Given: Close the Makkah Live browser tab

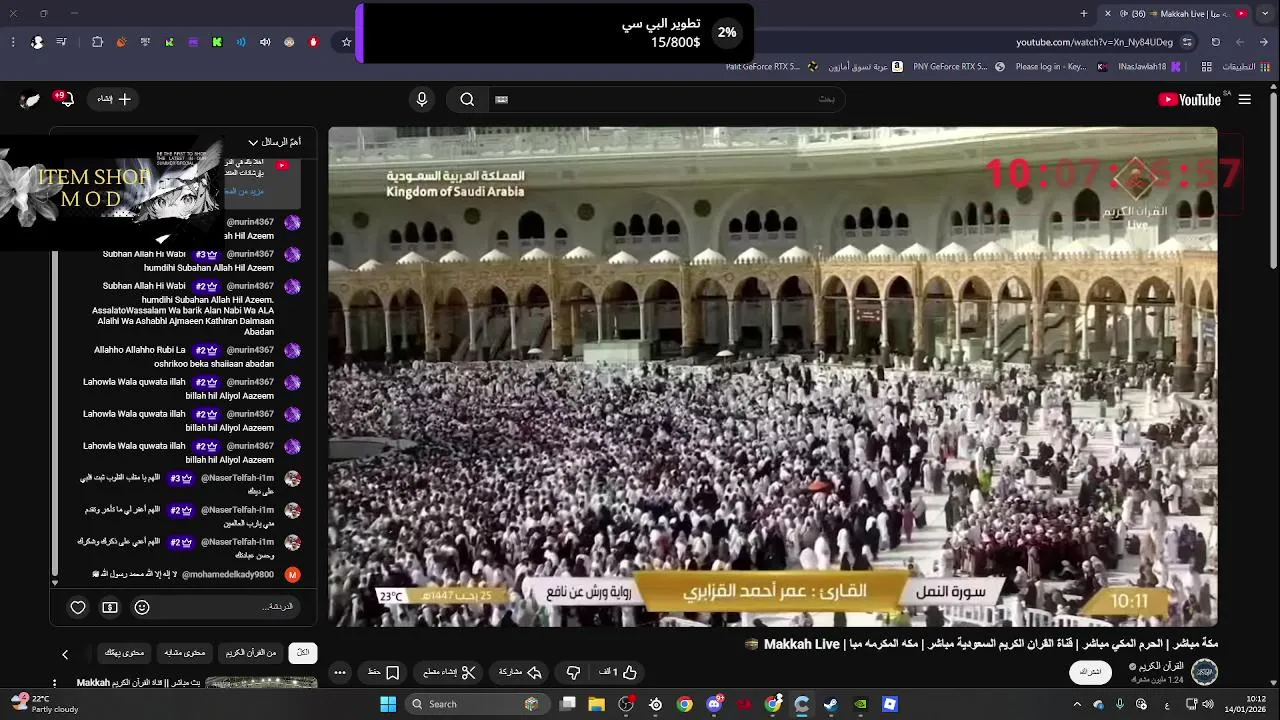Looking at the screenshot, I should click(x=1107, y=14).
